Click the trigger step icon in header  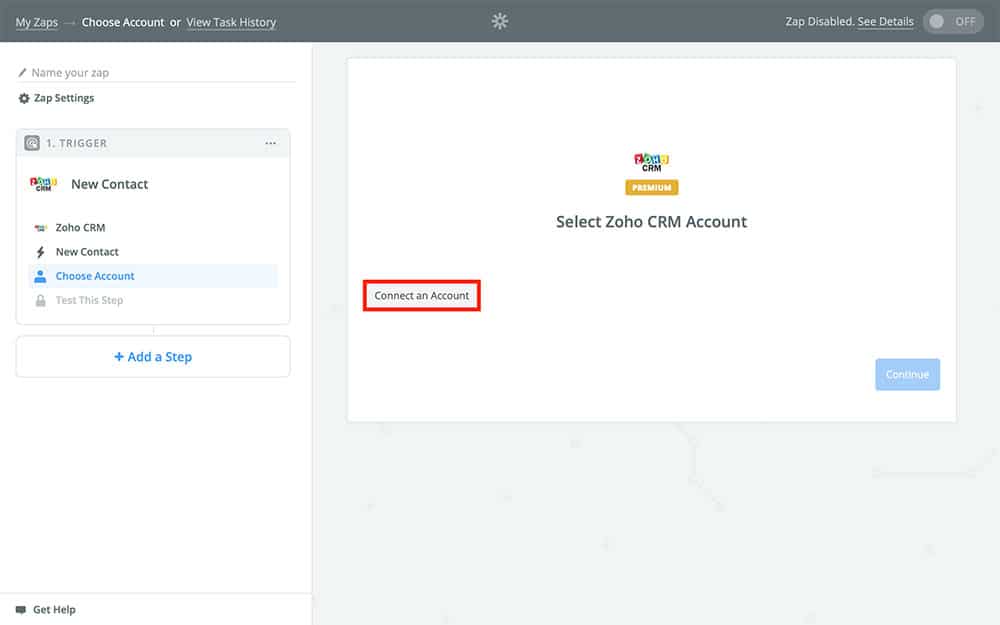pos(32,143)
